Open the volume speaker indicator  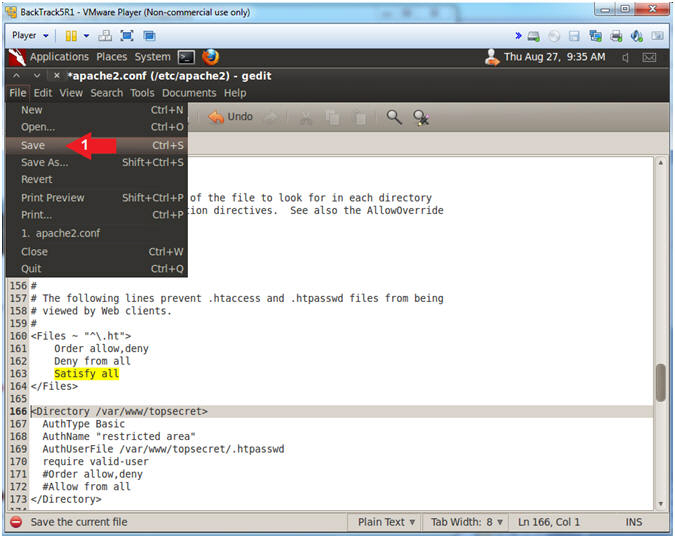[625, 57]
